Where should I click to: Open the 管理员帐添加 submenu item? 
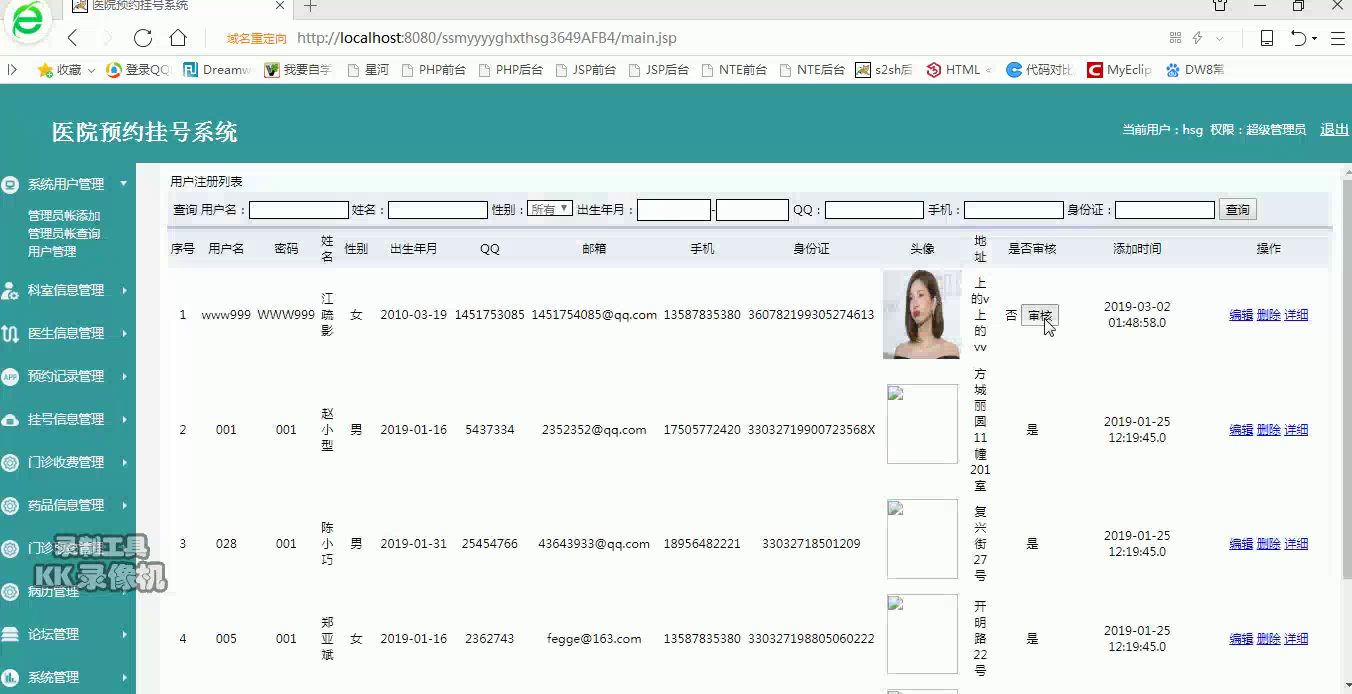[64, 216]
